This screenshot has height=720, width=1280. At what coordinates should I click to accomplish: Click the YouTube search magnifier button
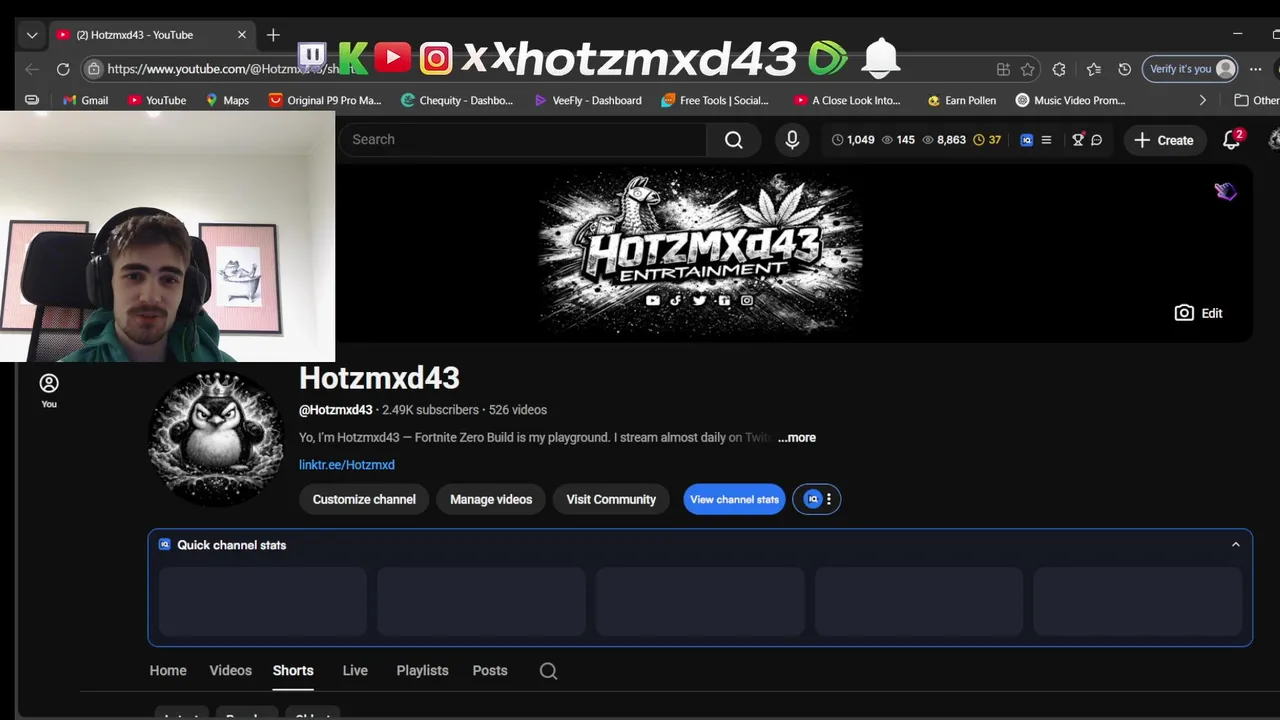click(x=734, y=140)
